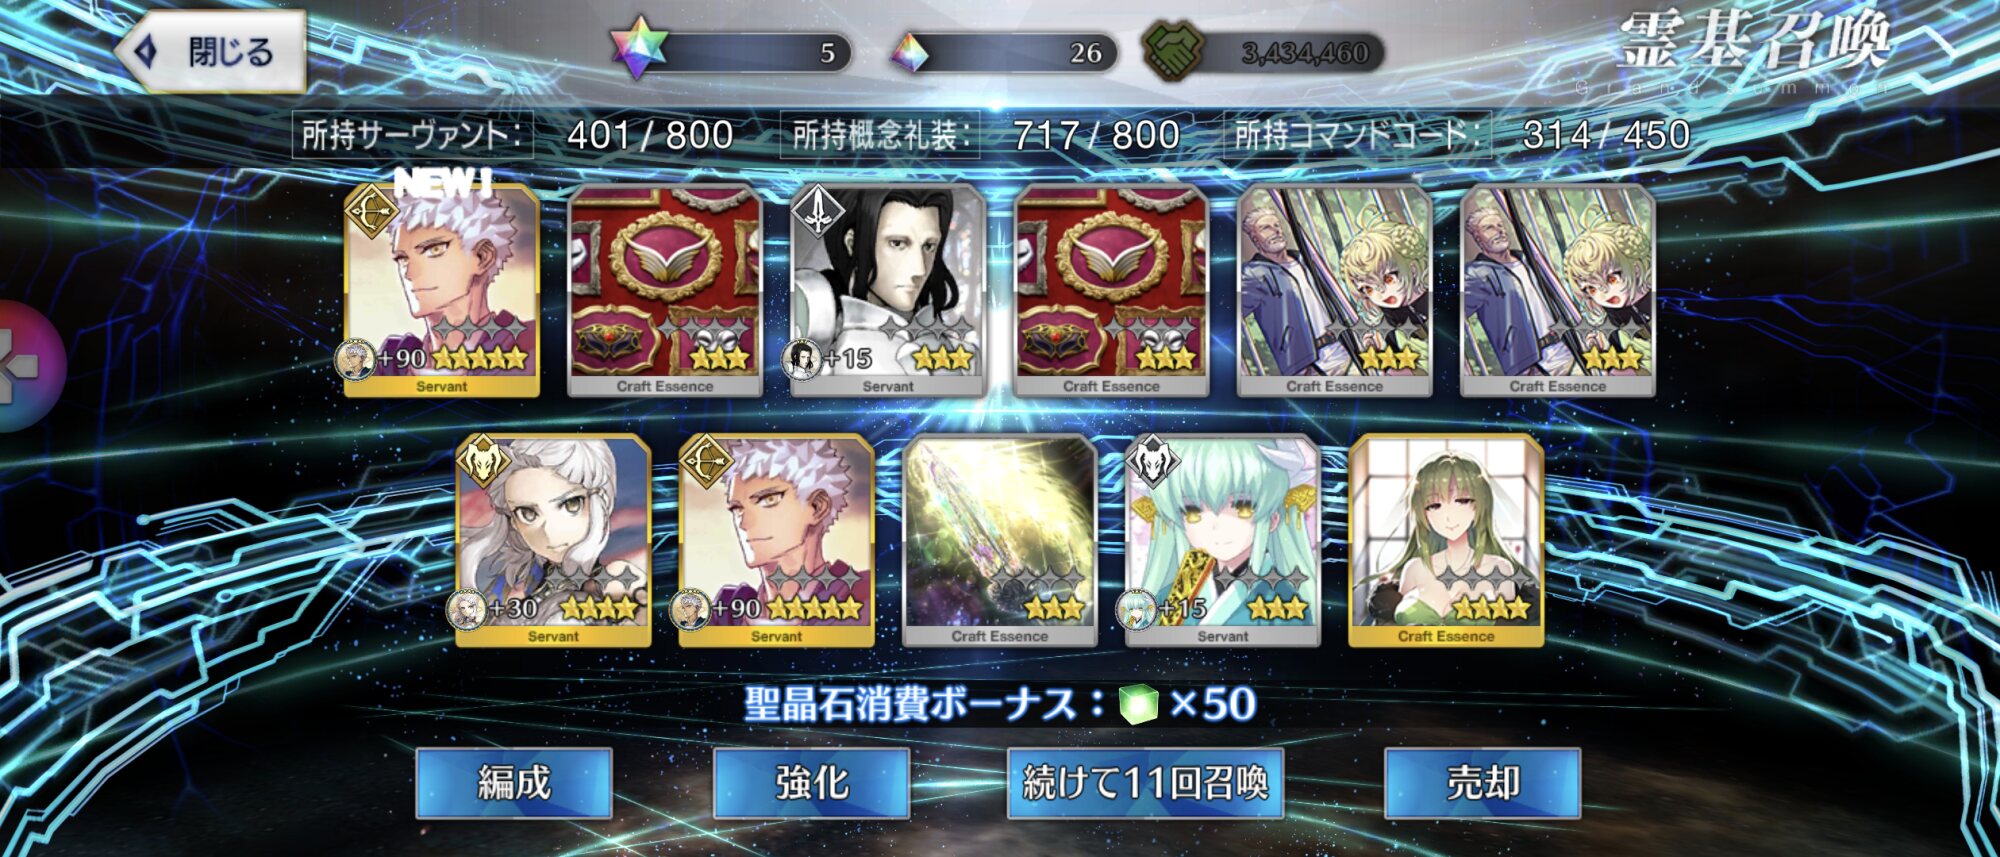Viewport: 2000px width, 857px height.
Task: Open the 売却 sell button
Action: point(1483,782)
